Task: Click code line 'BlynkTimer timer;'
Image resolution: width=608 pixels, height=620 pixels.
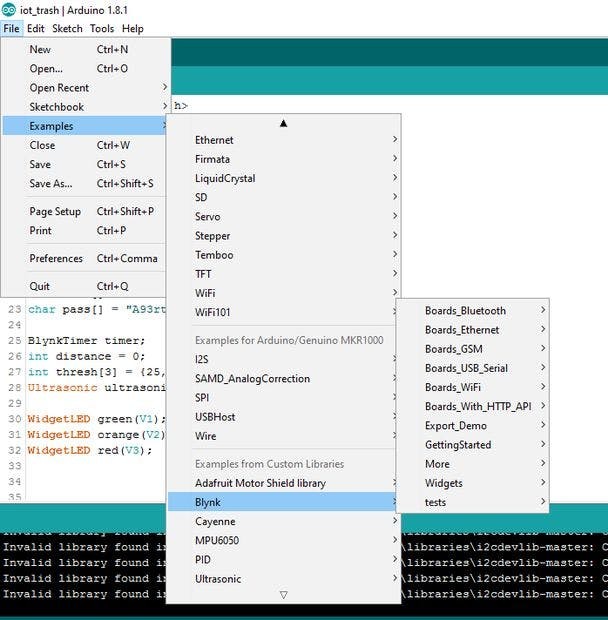Action: [86, 340]
